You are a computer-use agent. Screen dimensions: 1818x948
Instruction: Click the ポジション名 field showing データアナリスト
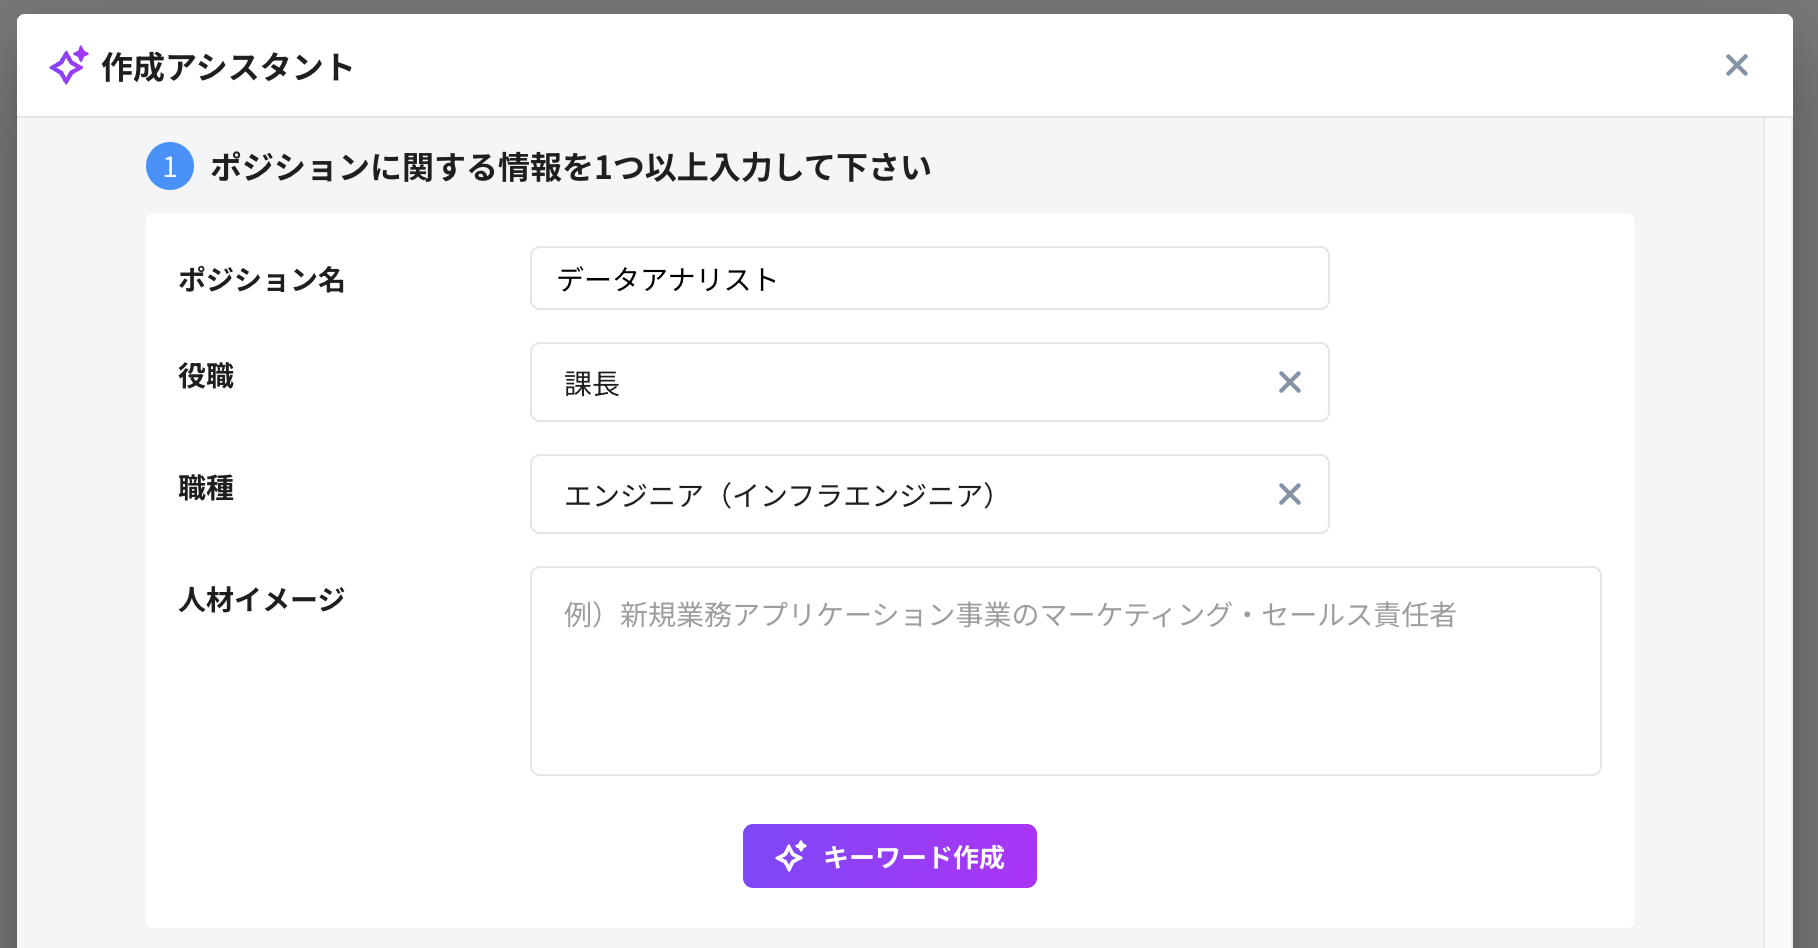click(x=928, y=278)
